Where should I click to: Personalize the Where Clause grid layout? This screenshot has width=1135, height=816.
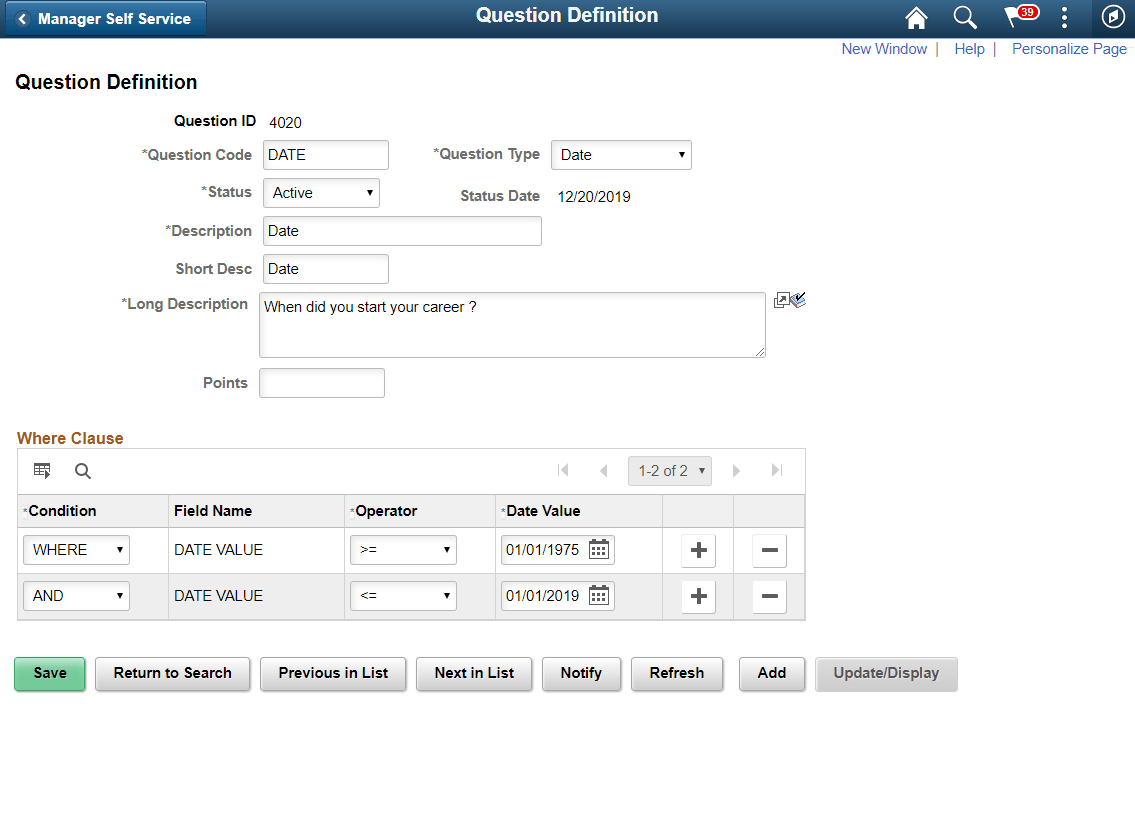coord(41,470)
